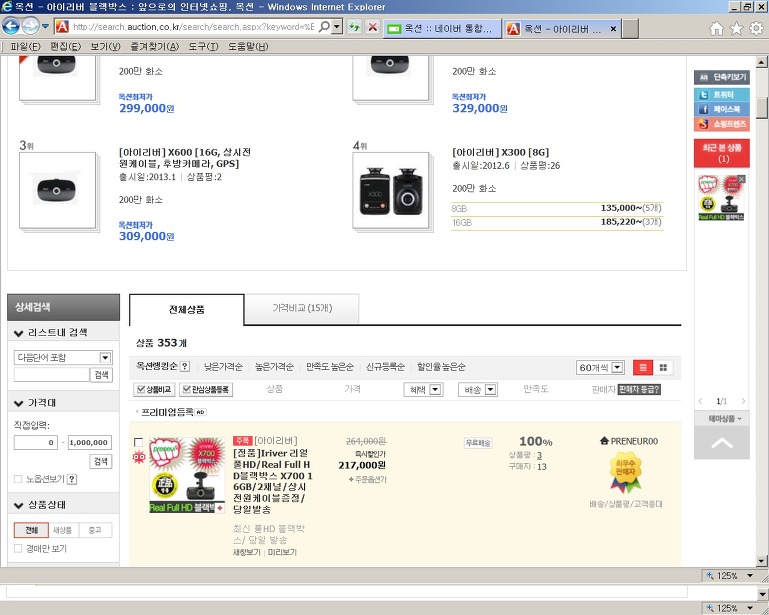Click the minimum price input field
Viewport: 769px width, 615px height.
(35, 442)
